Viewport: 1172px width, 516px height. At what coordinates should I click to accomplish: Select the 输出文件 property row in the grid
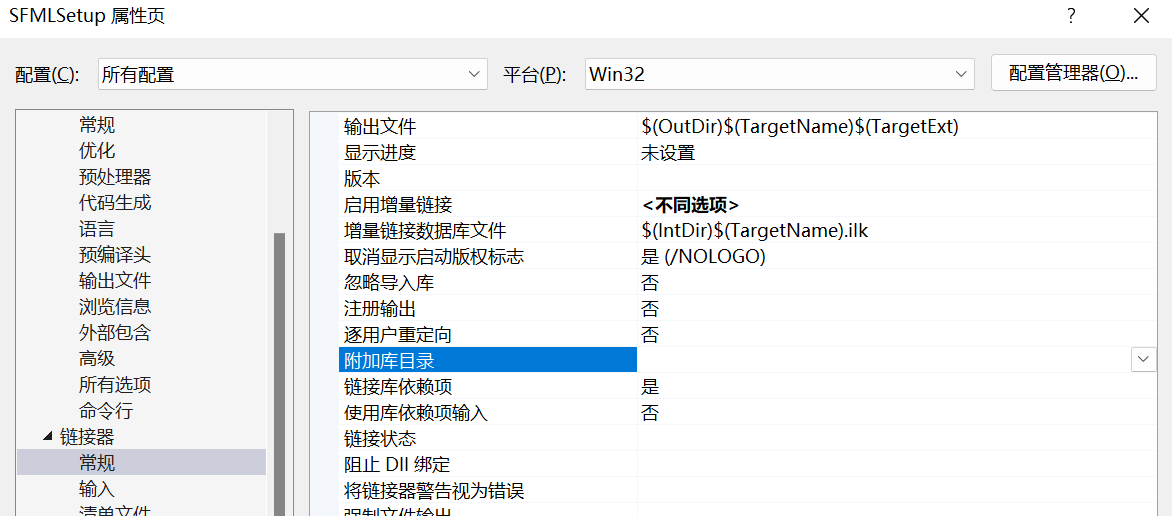[x=747, y=126]
